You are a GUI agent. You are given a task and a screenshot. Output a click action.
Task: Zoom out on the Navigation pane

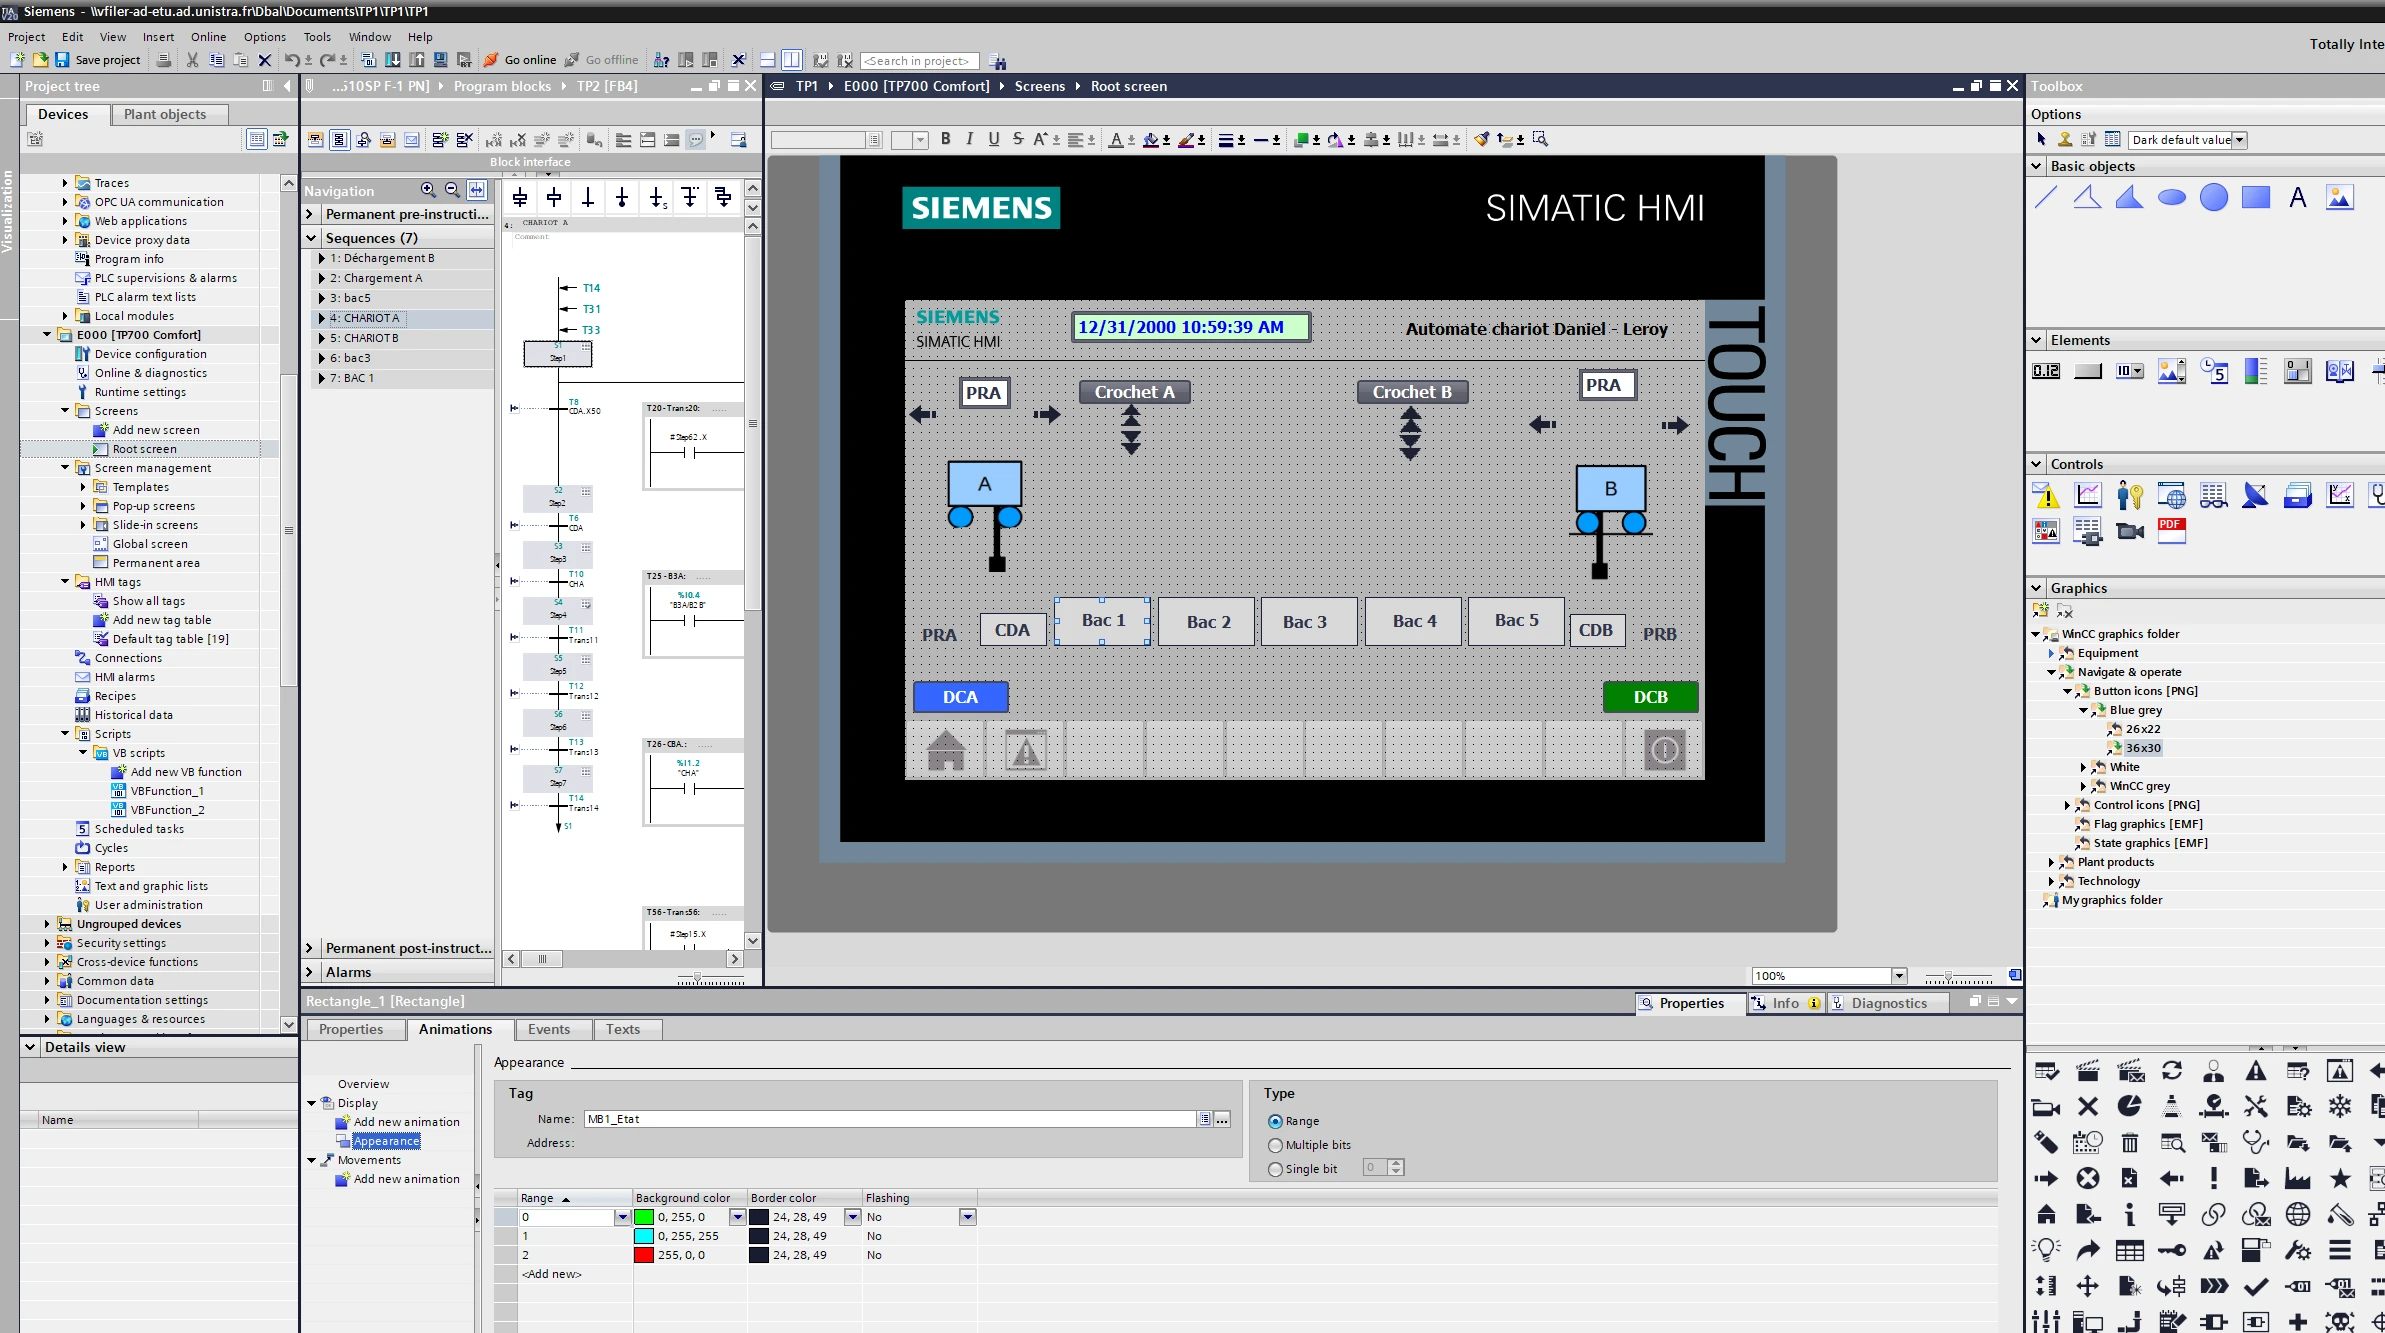click(452, 189)
